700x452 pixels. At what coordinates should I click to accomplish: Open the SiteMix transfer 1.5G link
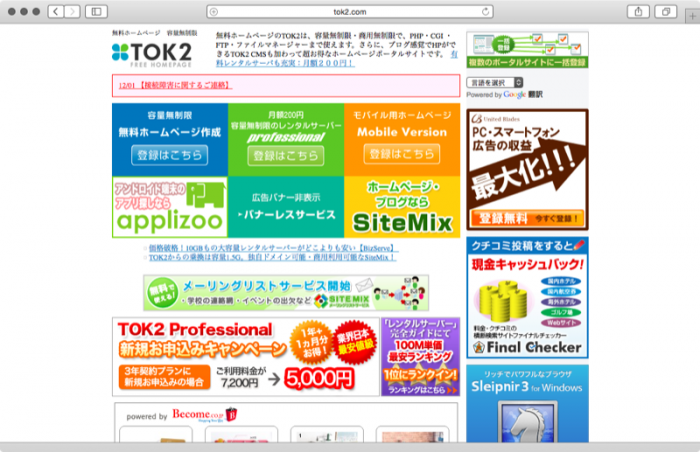(x=272, y=258)
